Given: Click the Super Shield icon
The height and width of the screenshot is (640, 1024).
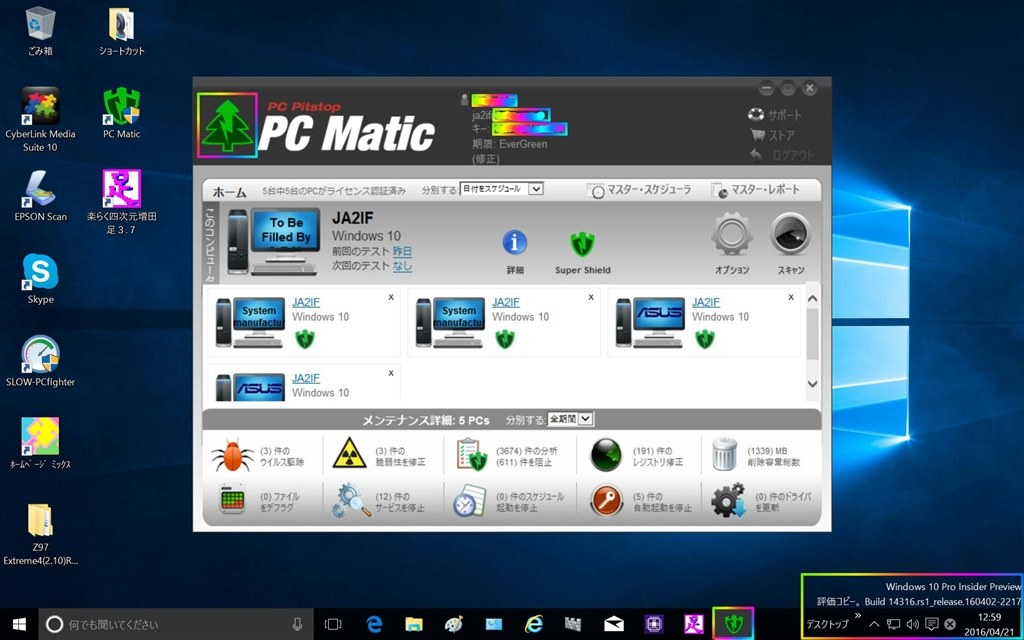Looking at the screenshot, I should coord(582,244).
